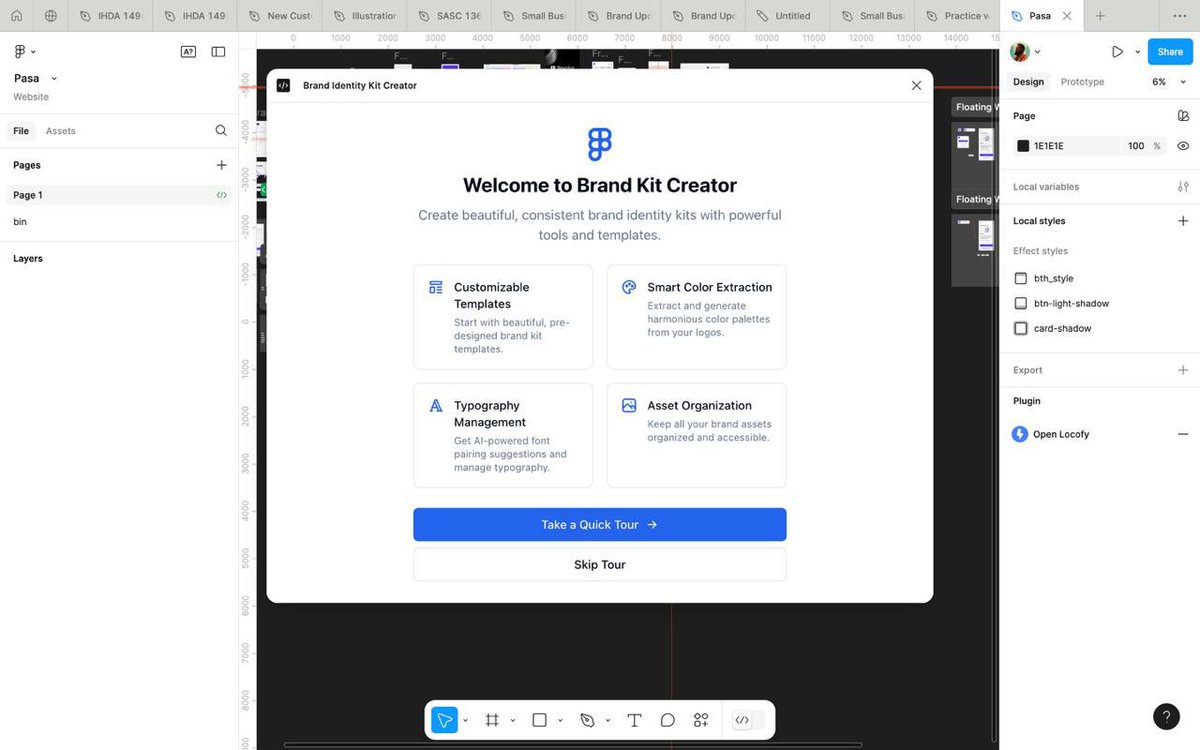Search files with the magnifier icon
Screen dimensions: 1200x750
[x=221, y=131]
